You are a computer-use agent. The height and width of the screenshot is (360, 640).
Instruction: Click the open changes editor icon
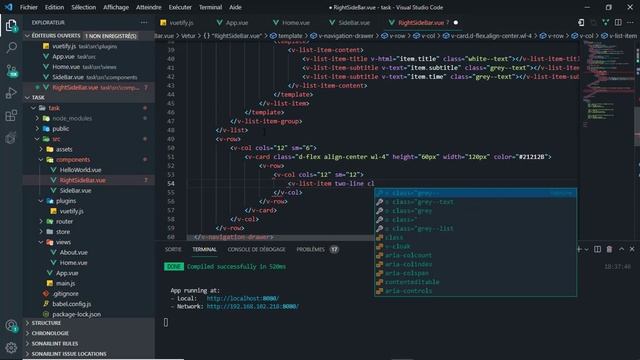(x=580, y=22)
